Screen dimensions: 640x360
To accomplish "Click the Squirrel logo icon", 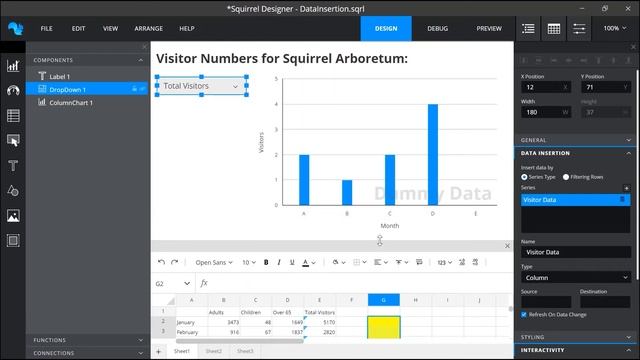I will point(16,29).
